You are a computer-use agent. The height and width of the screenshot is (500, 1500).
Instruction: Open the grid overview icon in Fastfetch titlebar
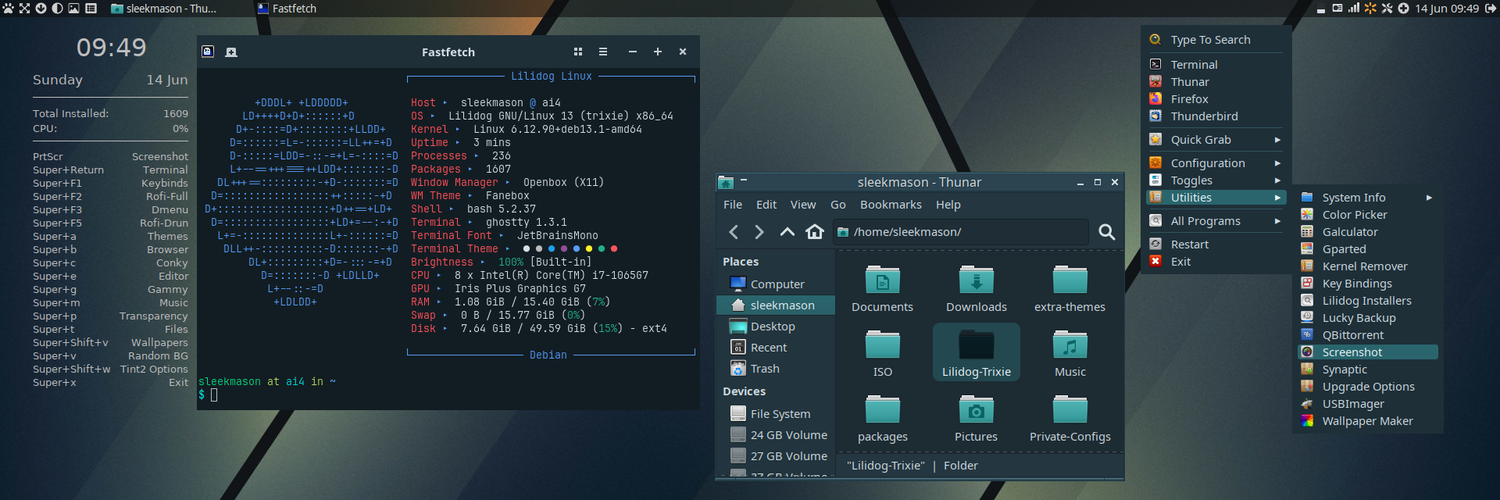[x=578, y=52]
